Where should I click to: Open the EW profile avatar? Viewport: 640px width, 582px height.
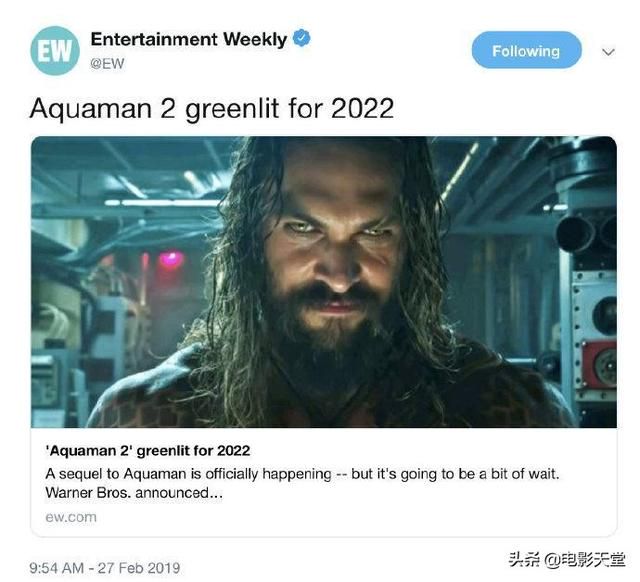[x=55, y=51]
